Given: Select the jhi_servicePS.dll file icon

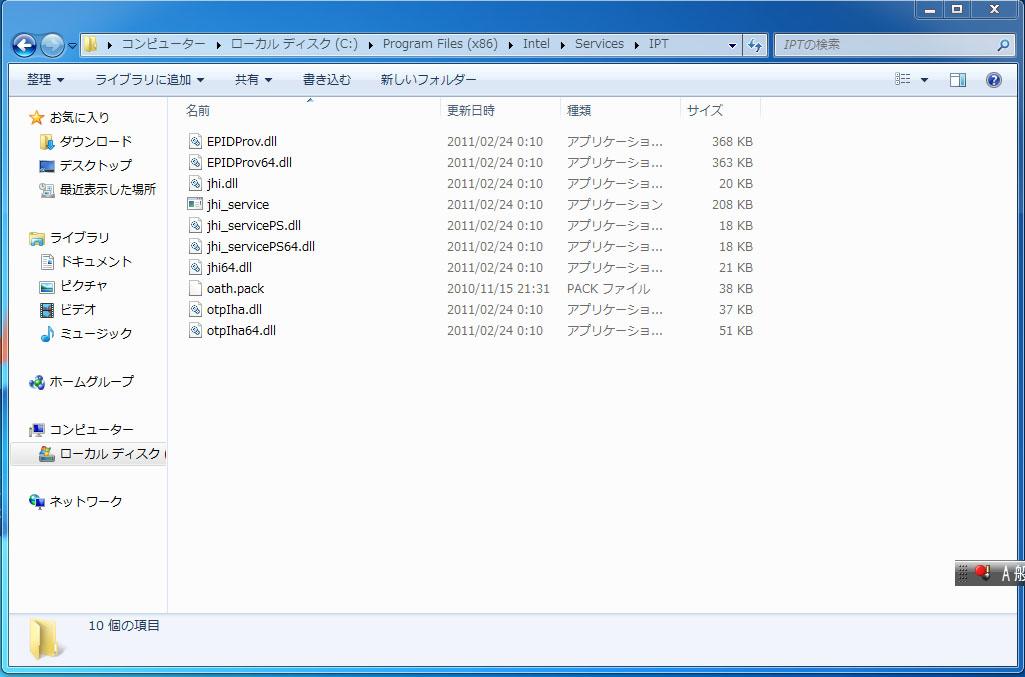Looking at the screenshot, I should 195,225.
